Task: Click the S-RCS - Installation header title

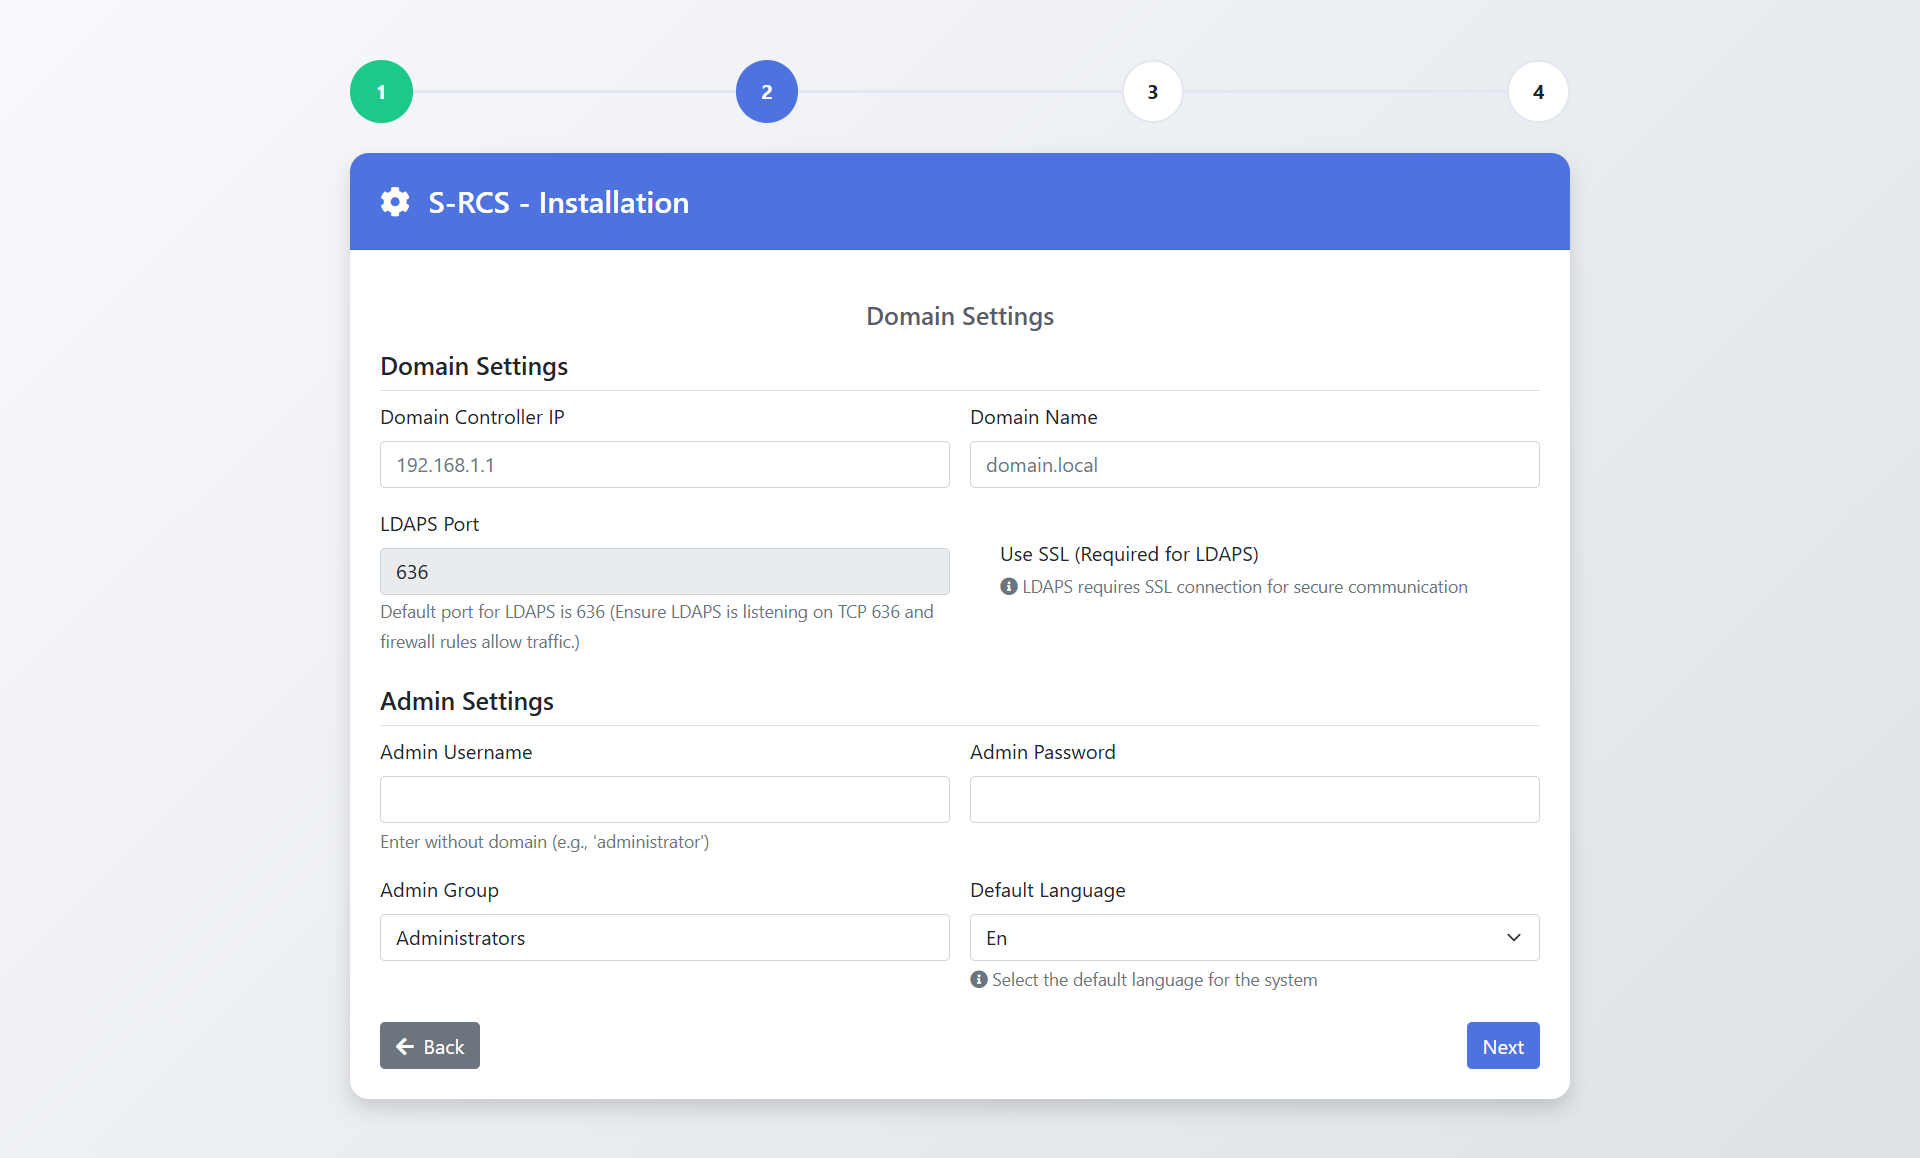Action: coord(558,203)
